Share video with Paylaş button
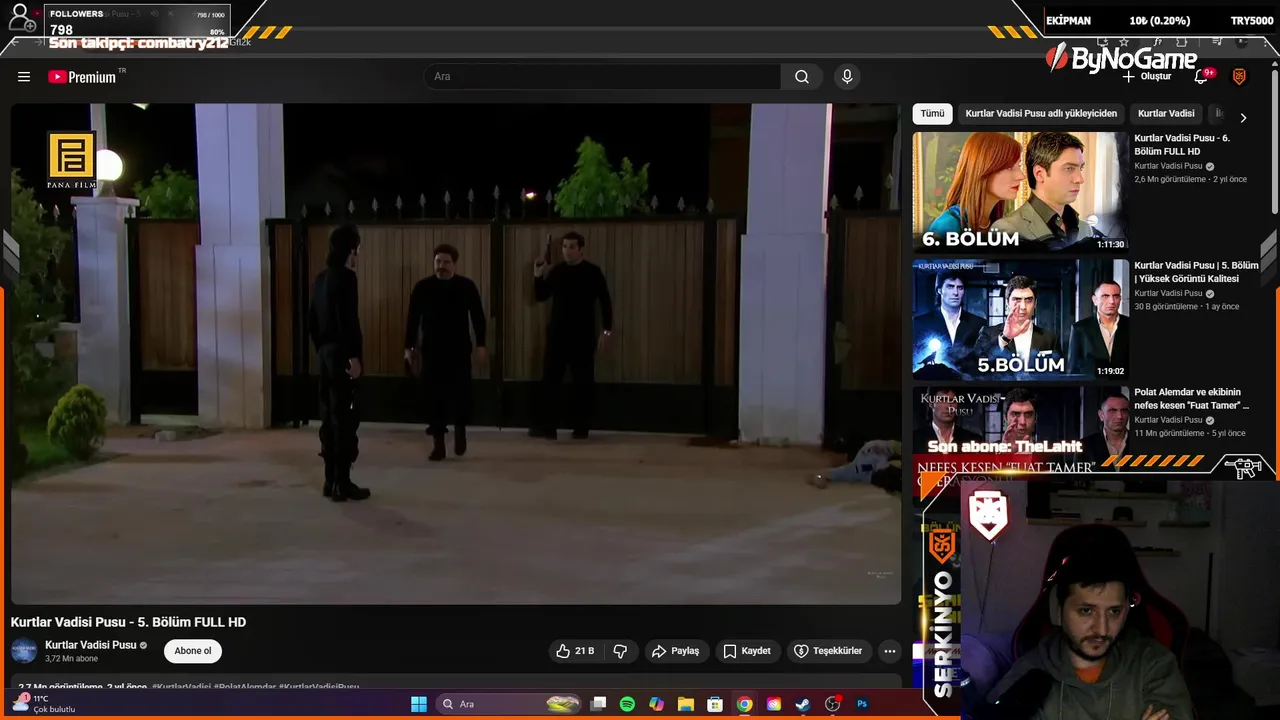This screenshot has width=1280, height=720. point(676,651)
